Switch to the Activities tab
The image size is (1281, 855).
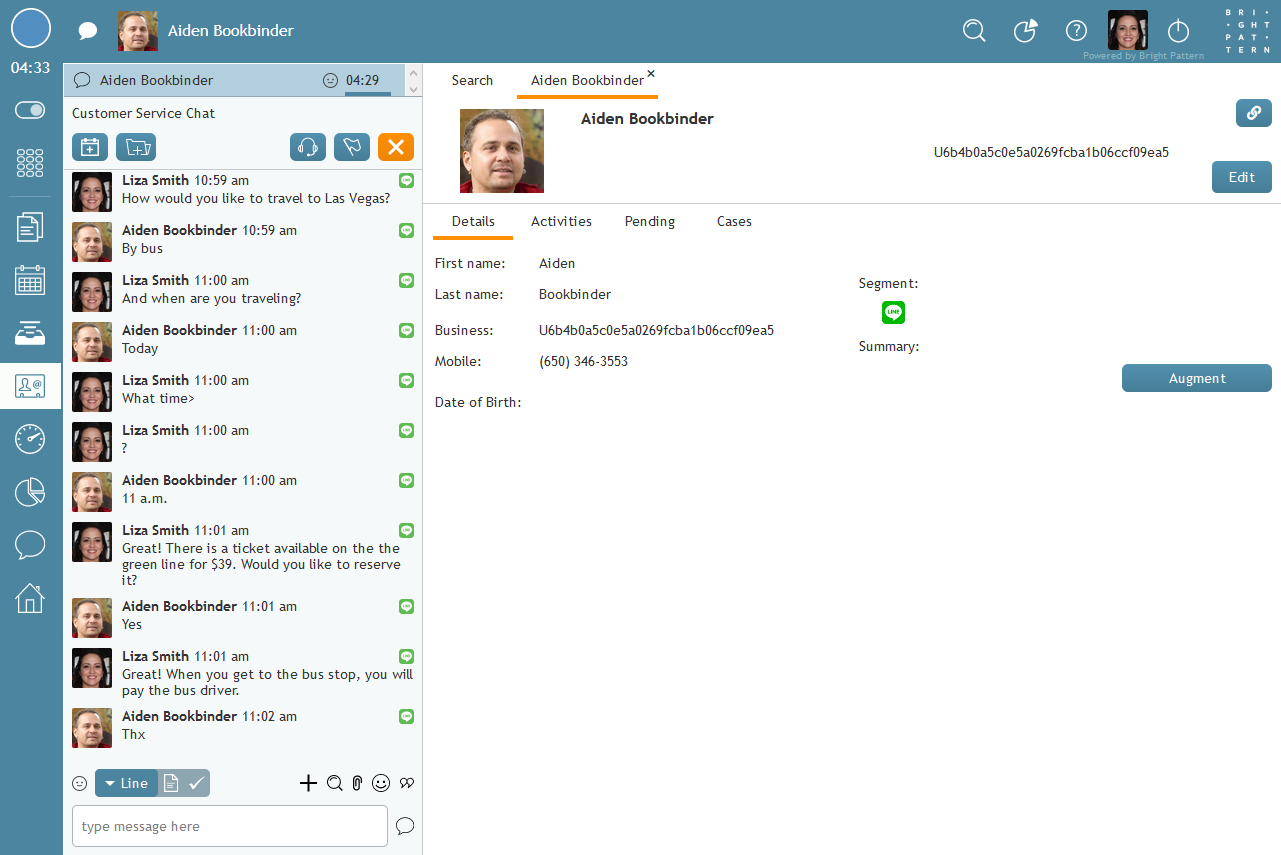[x=561, y=221]
